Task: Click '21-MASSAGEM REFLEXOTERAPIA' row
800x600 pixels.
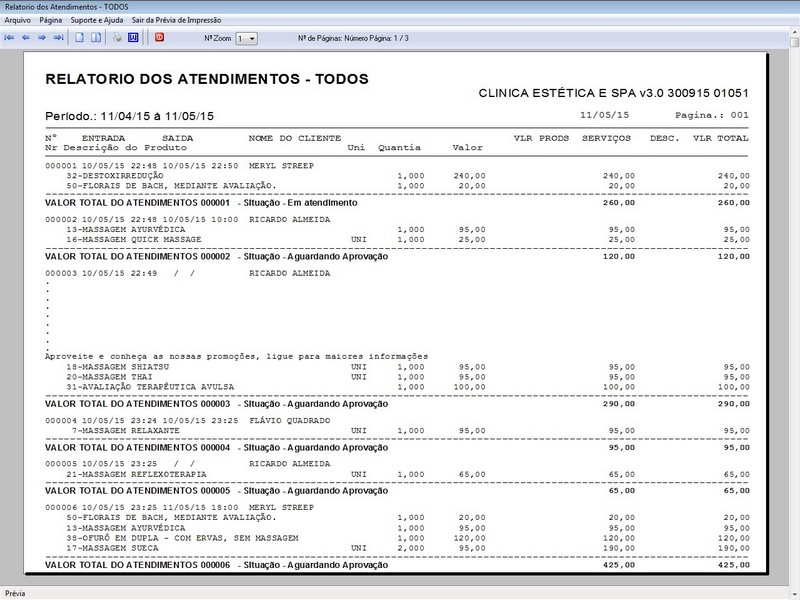Action: [x=397, y=474]
